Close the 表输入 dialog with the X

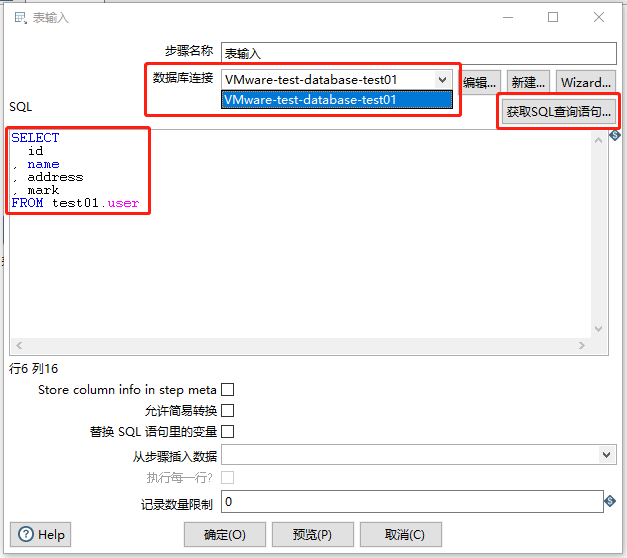pos(598,17)
